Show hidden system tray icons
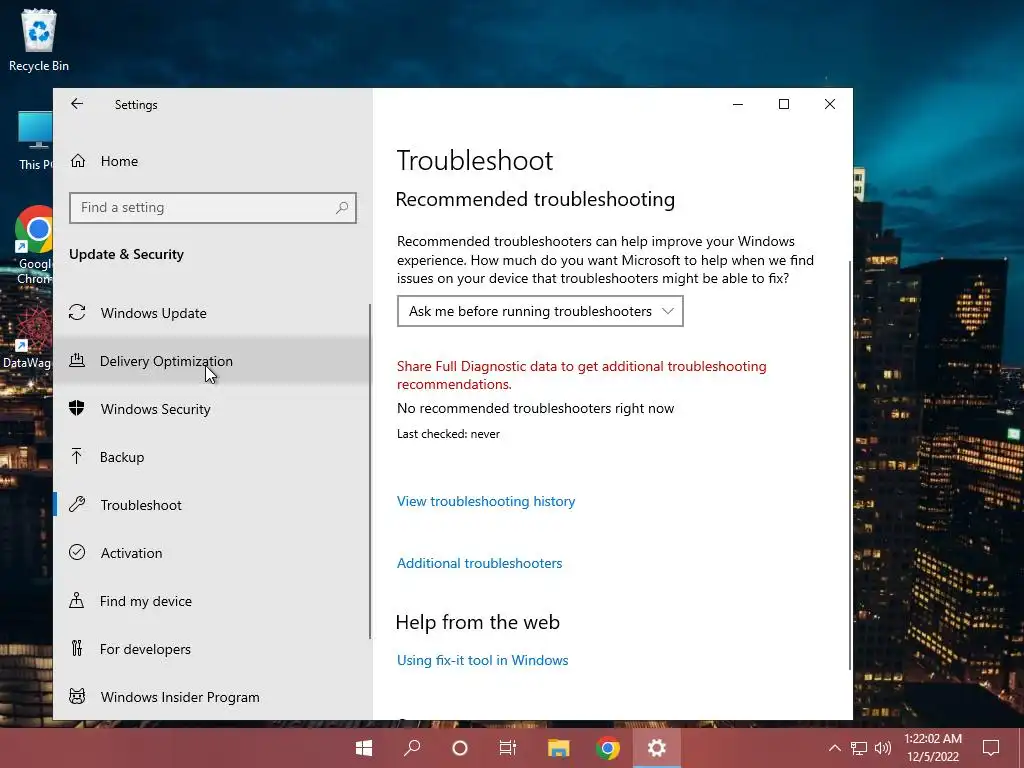The height and width of the screenshot is (768, 1024). pyautogui.click(x=835, y=748)
